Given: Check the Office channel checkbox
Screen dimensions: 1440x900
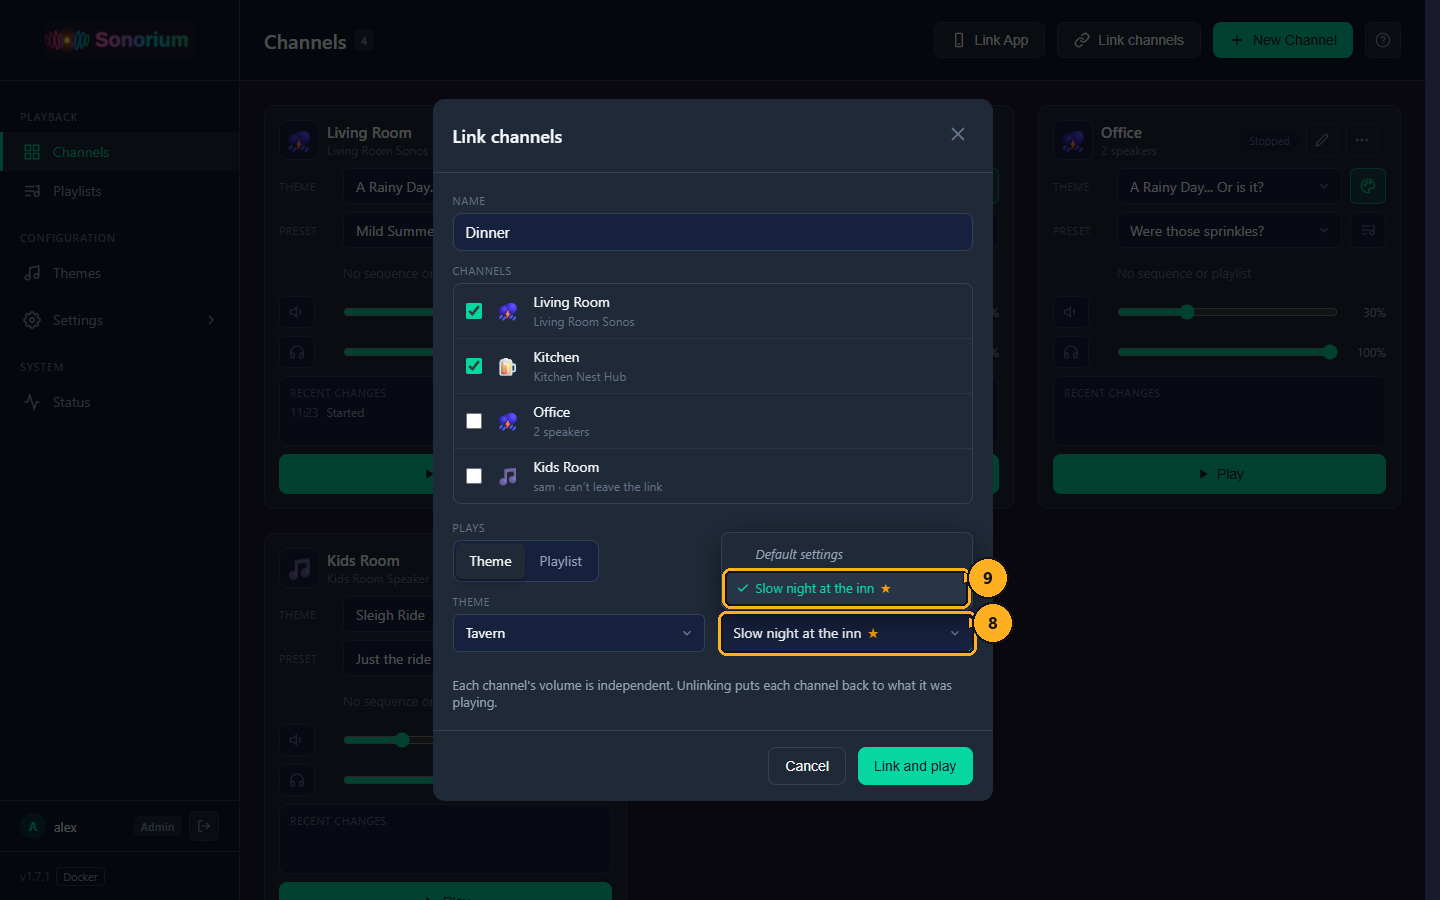Looking at the screenshot, I should (474, 421).
